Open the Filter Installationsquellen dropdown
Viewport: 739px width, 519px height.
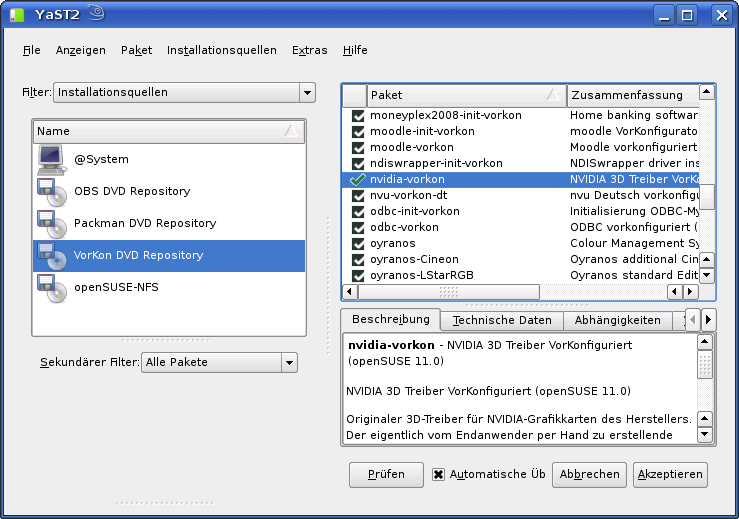click(x=184, y=92)
